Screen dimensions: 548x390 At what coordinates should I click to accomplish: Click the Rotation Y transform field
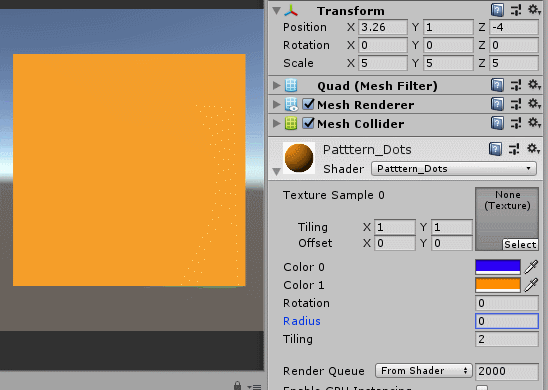point(448,45)
